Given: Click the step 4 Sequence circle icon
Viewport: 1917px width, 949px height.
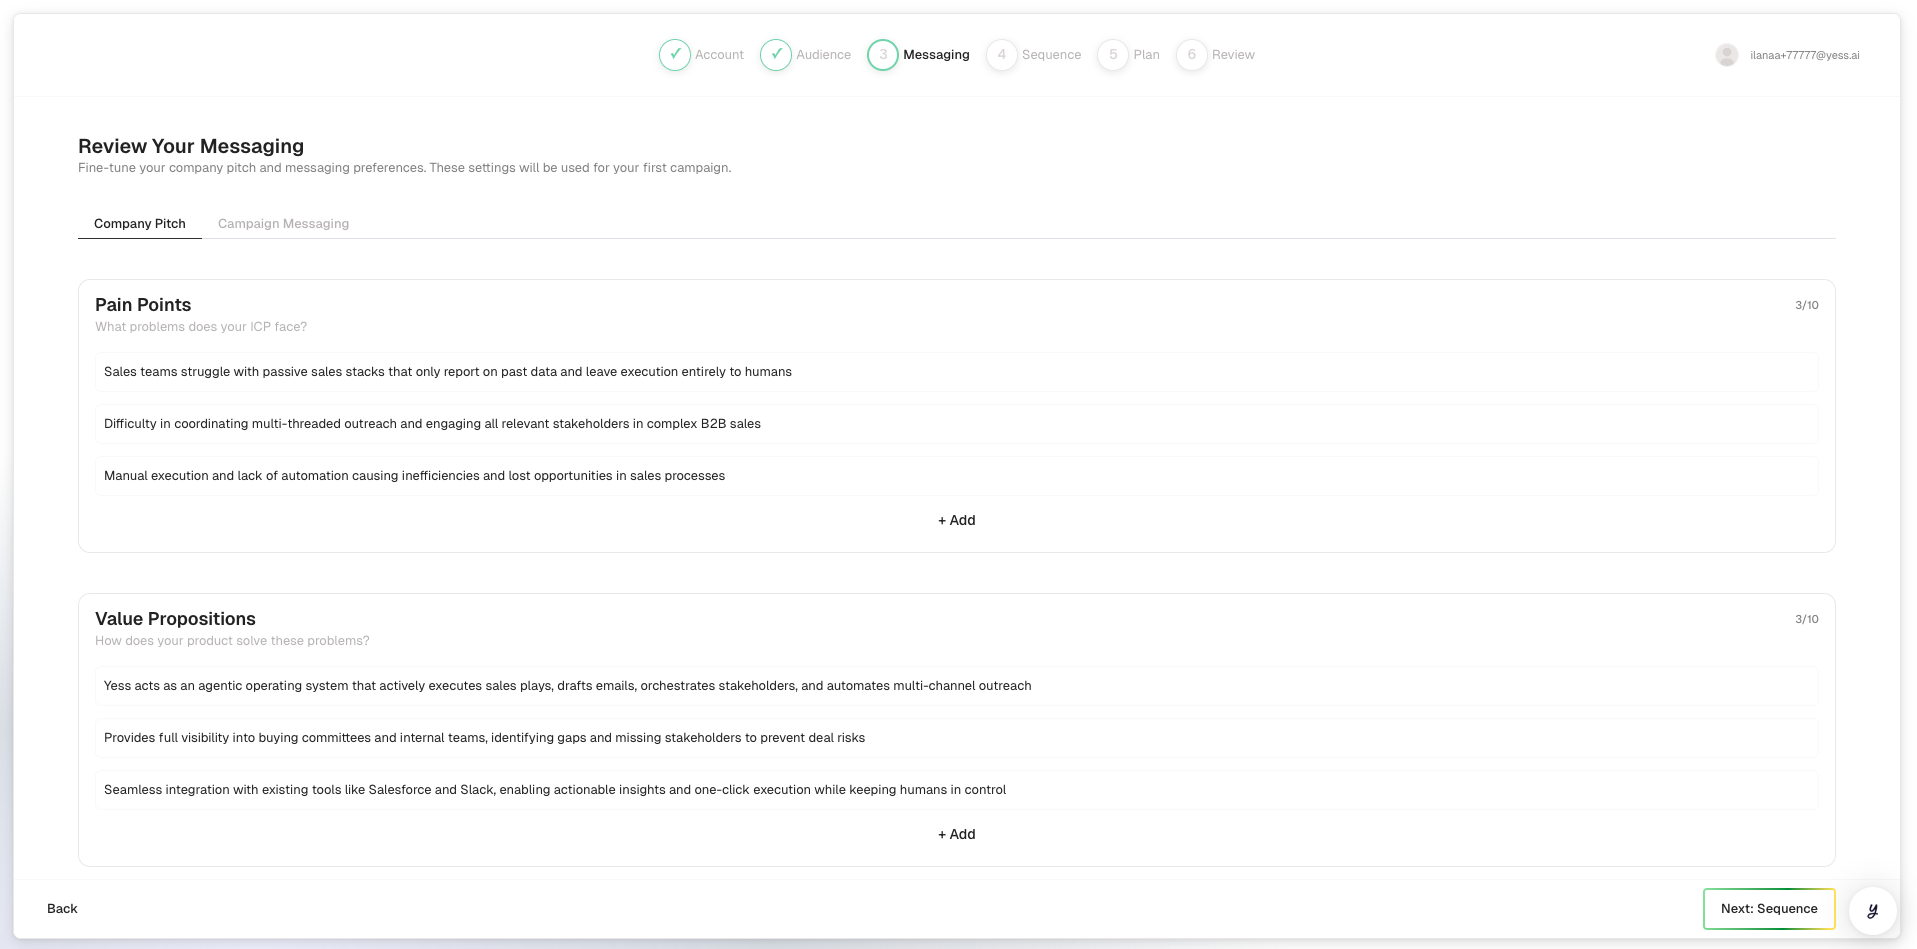Looking at the screenshot, I should click(x=1001, y=55).
